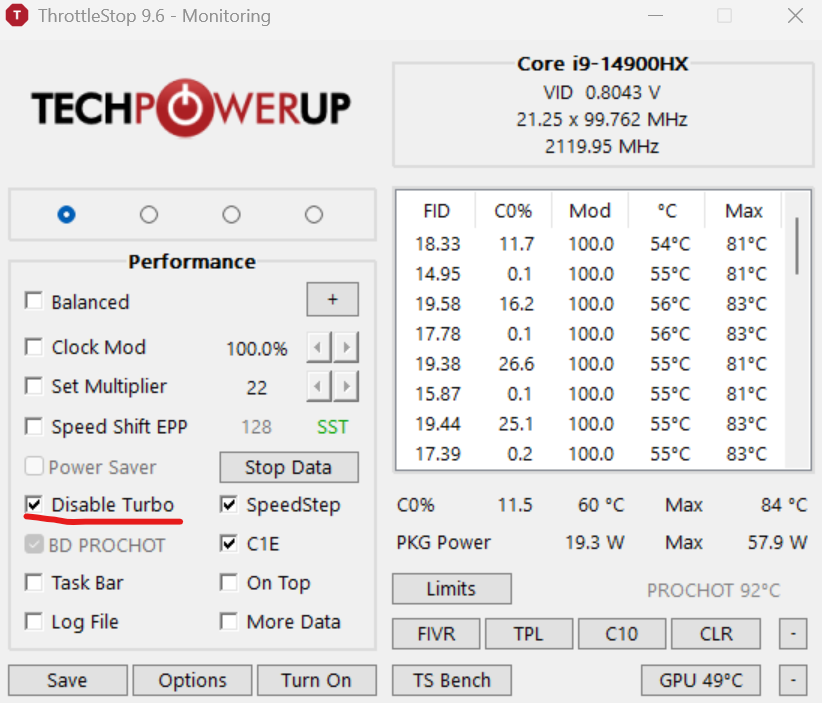Click the max package power 57.9 W
Screen dimensions: 822x703
pyautogui.click(x=777, y=543)
